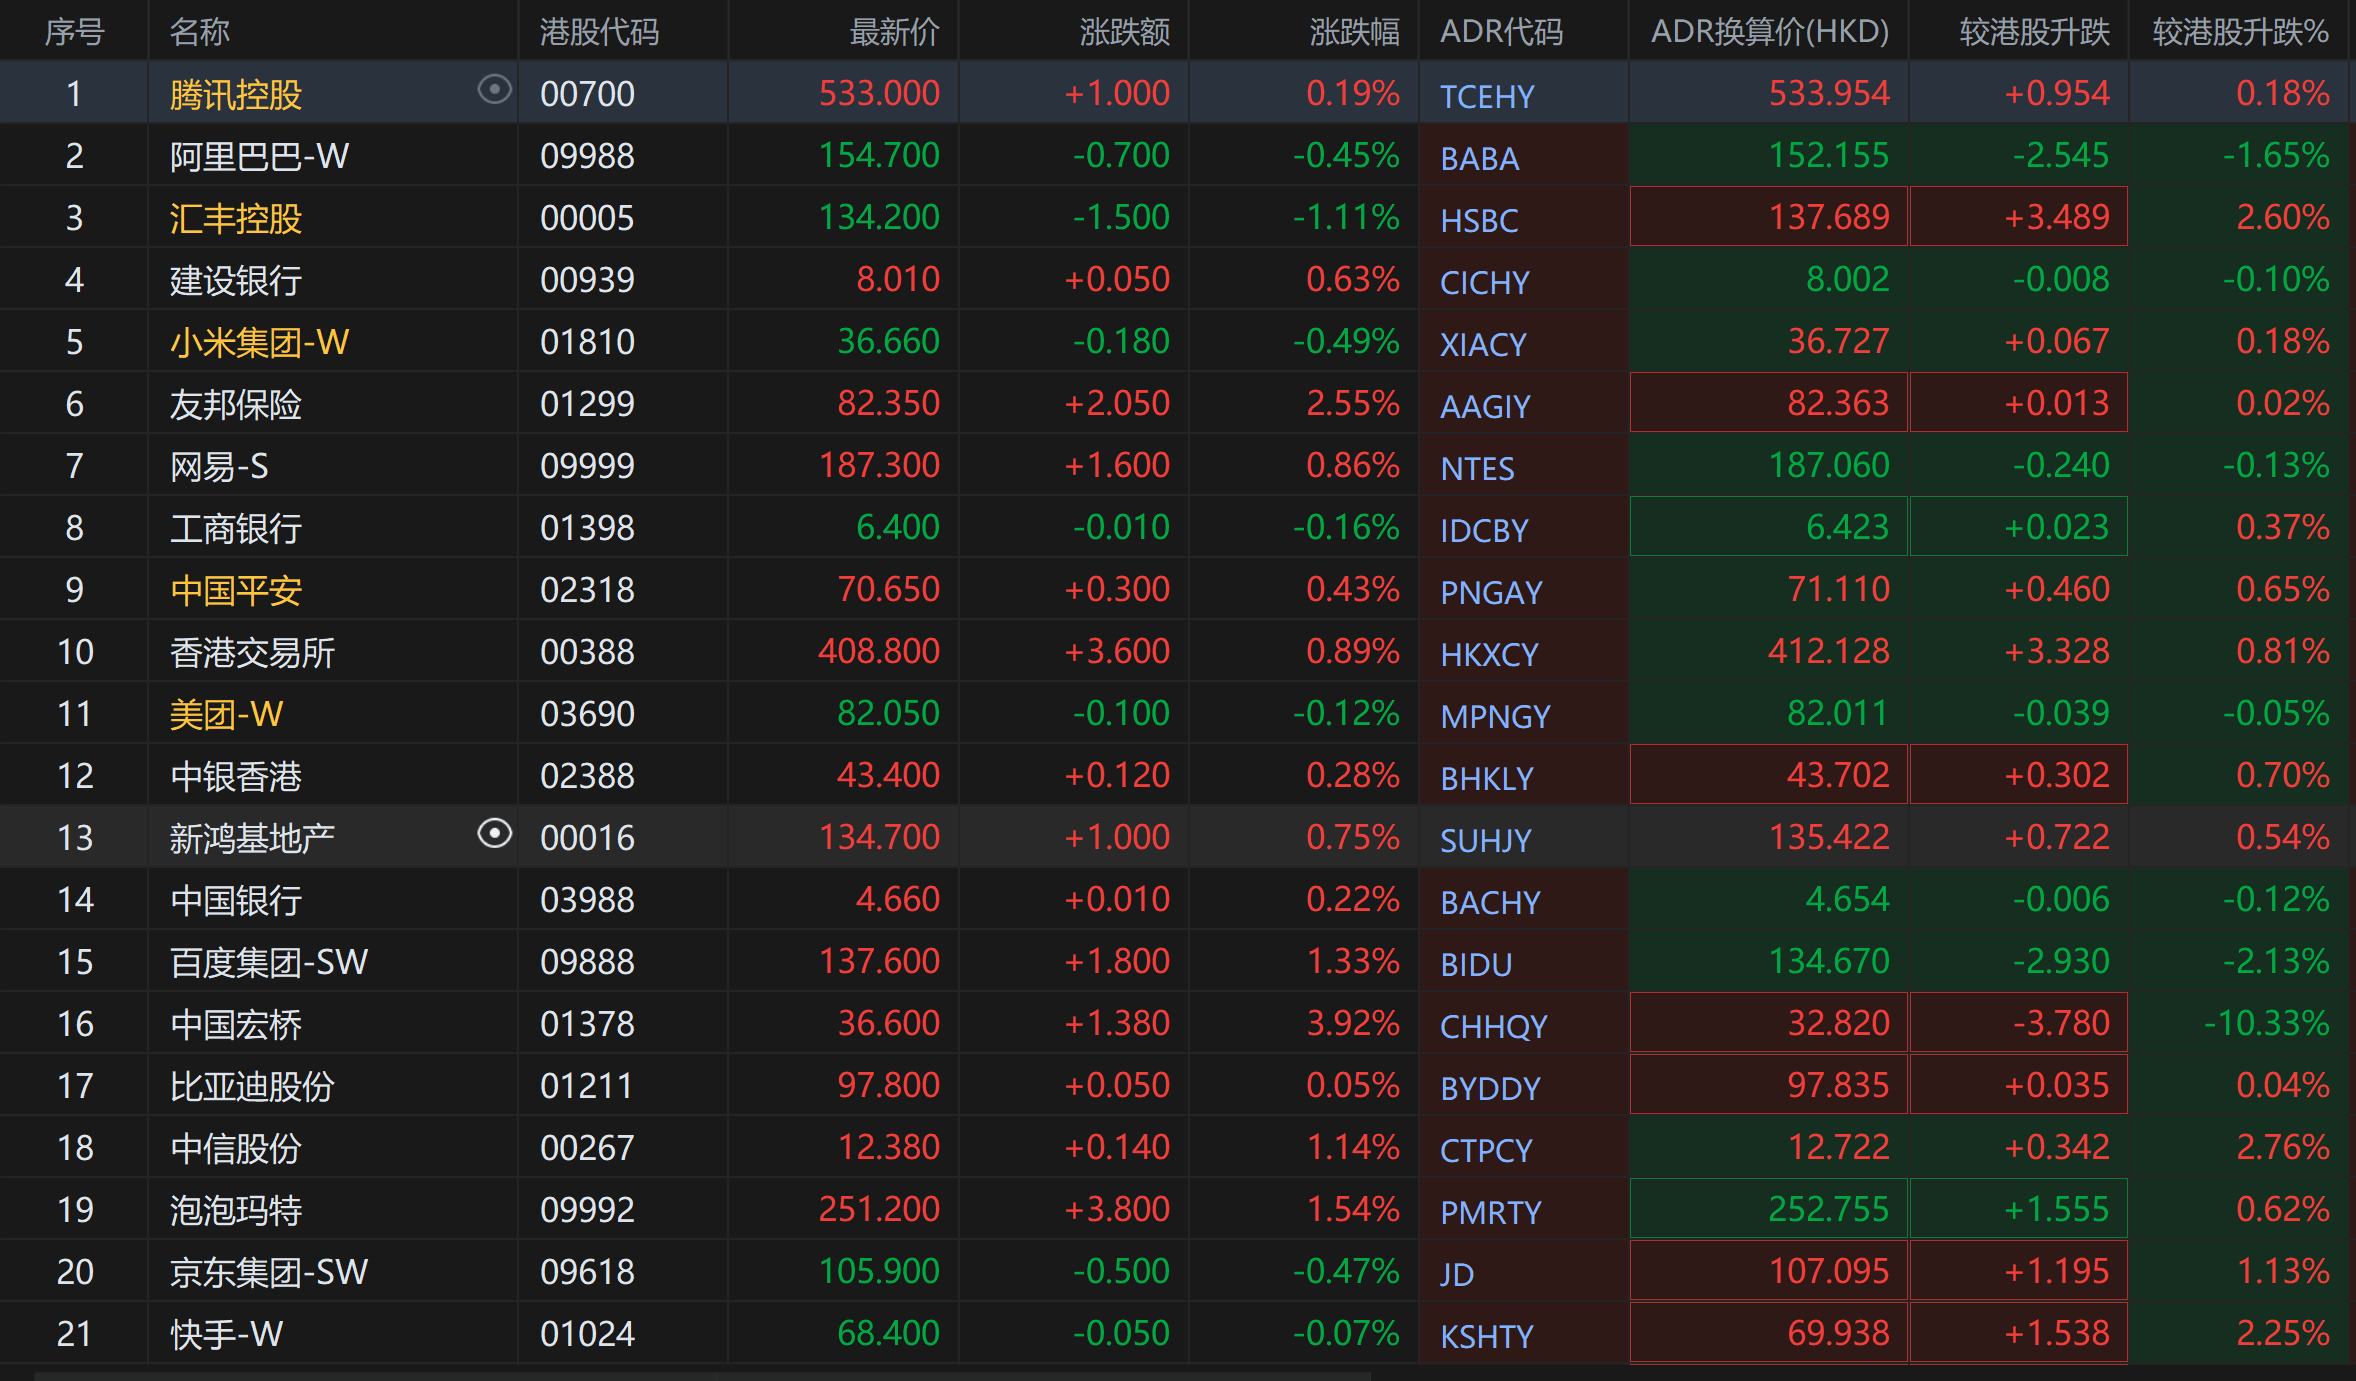2356x1381 pixels.
Task: Click the ADR换算价(HKD) column header
Action: point(1769,32)
